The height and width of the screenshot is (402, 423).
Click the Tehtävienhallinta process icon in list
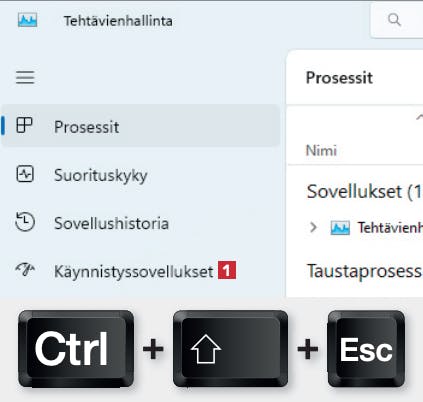click(x=340, y=228)
